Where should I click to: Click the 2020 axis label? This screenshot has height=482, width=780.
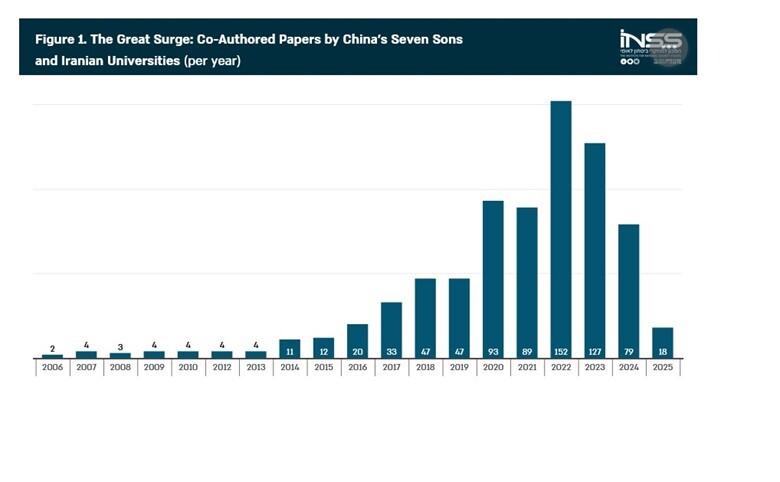(x=493, y=367)
